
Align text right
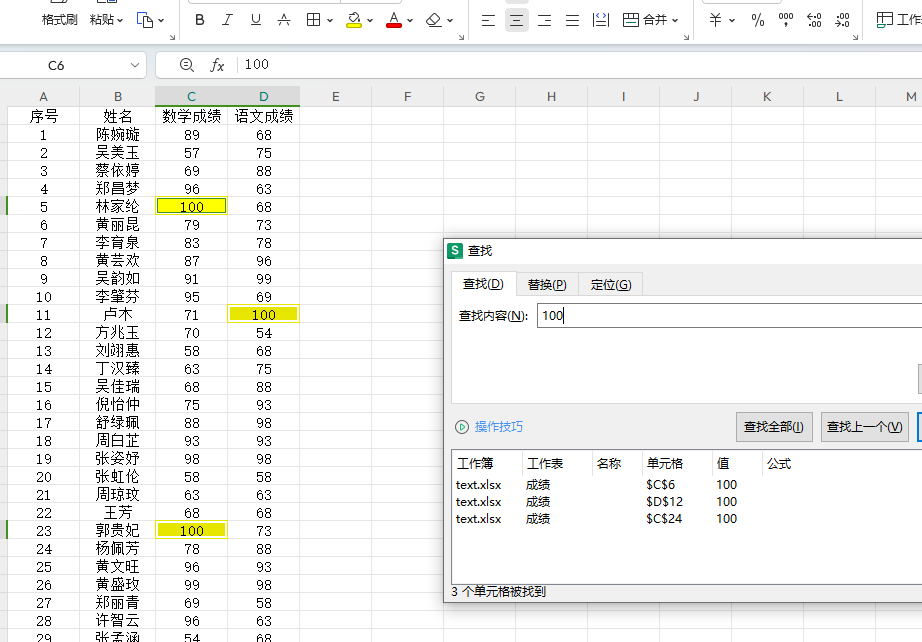544,21
